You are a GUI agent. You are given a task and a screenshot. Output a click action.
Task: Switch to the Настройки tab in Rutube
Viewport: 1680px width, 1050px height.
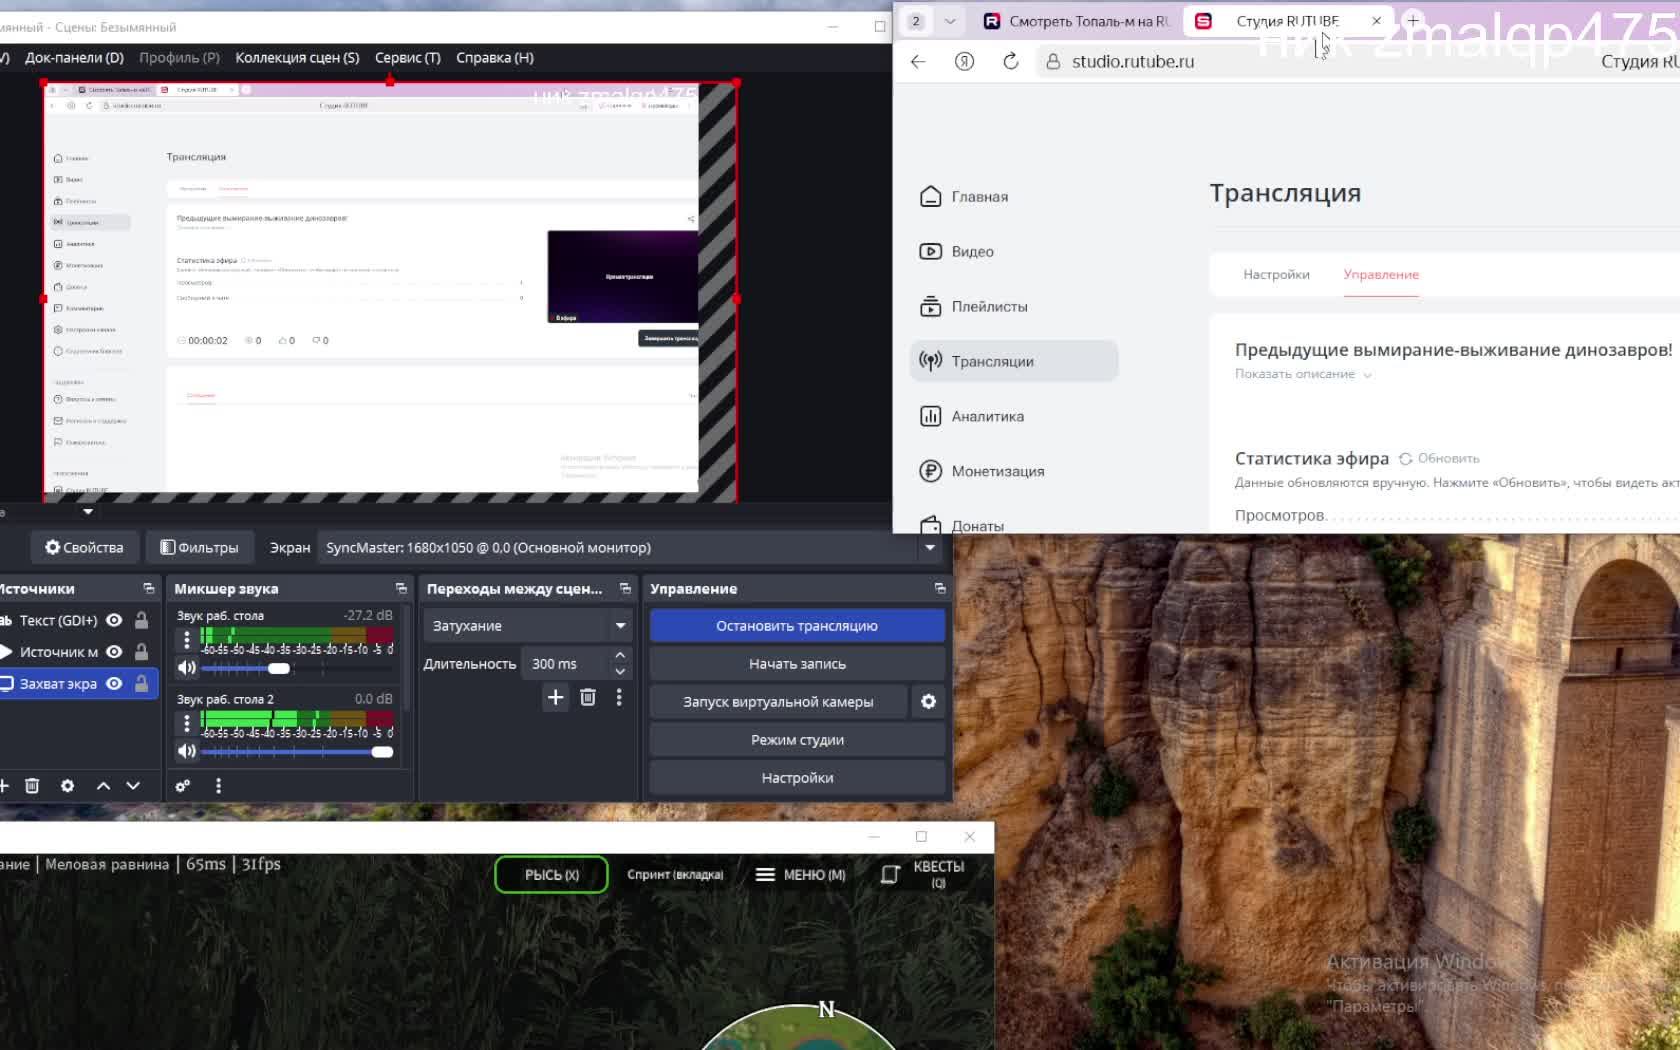coord(1276,275)
